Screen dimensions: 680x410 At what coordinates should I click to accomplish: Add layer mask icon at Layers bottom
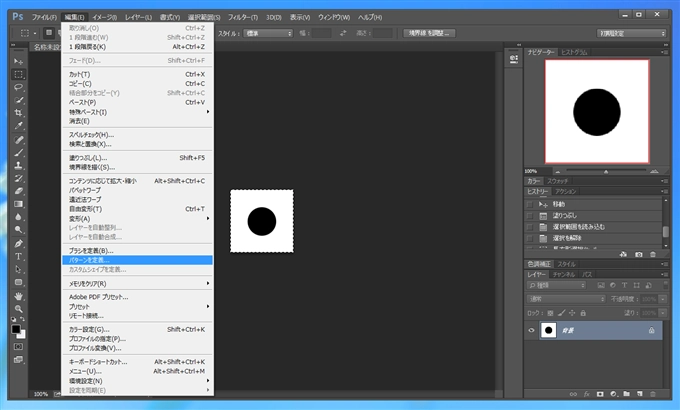[x=600, y=394]
